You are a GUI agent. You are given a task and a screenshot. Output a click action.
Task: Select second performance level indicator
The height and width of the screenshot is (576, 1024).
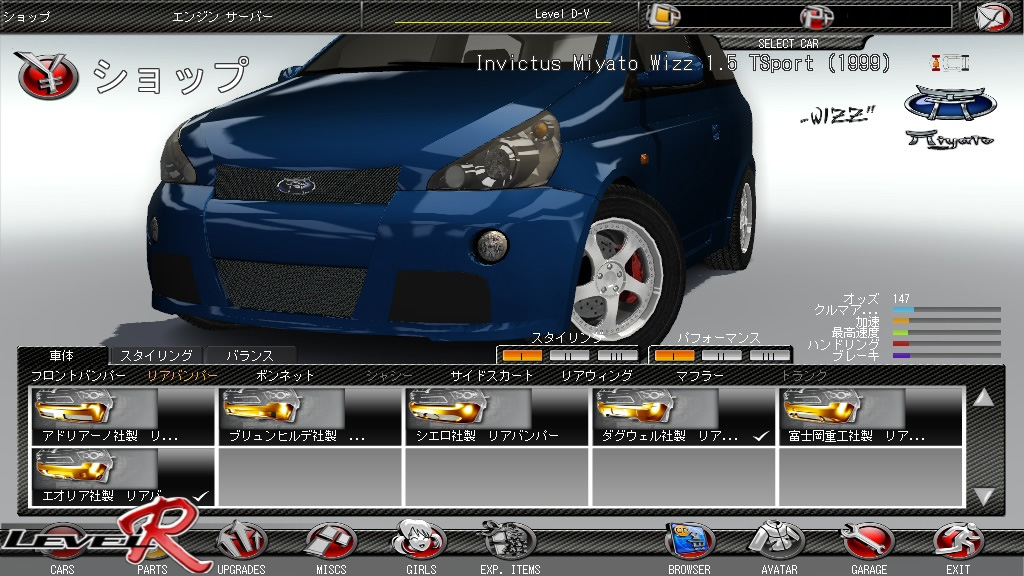coord(722,355)
